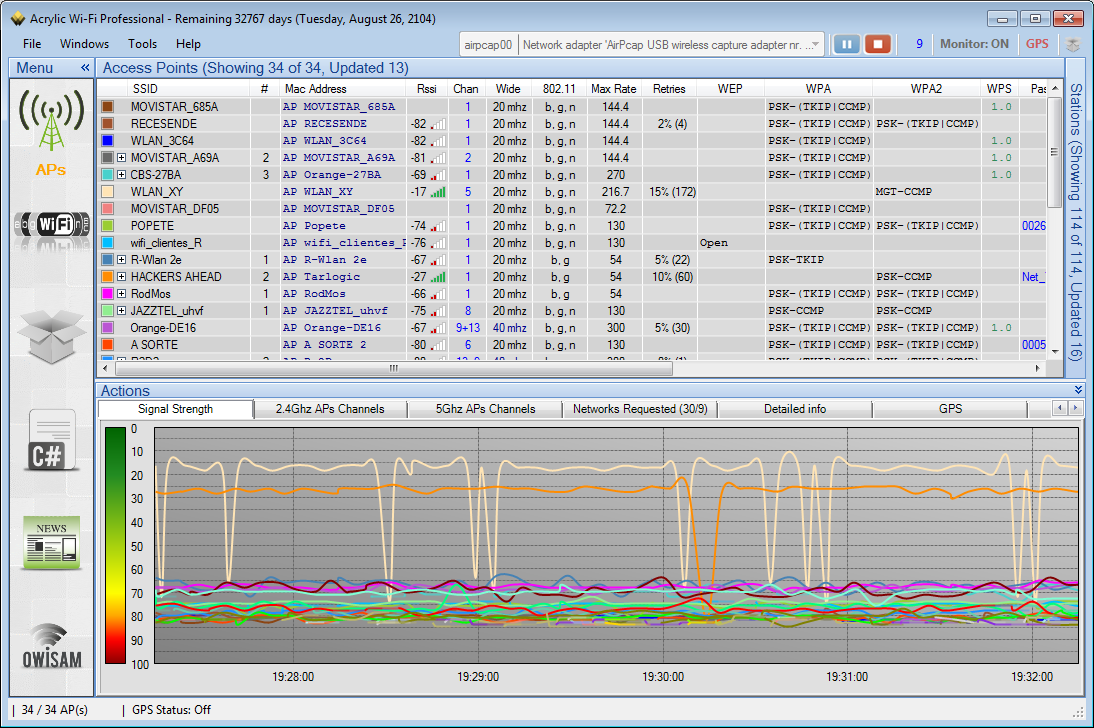The height and width of the screenshot is (728, 1094).
Task: Open the Tools menu
Action: click(142, 43)
